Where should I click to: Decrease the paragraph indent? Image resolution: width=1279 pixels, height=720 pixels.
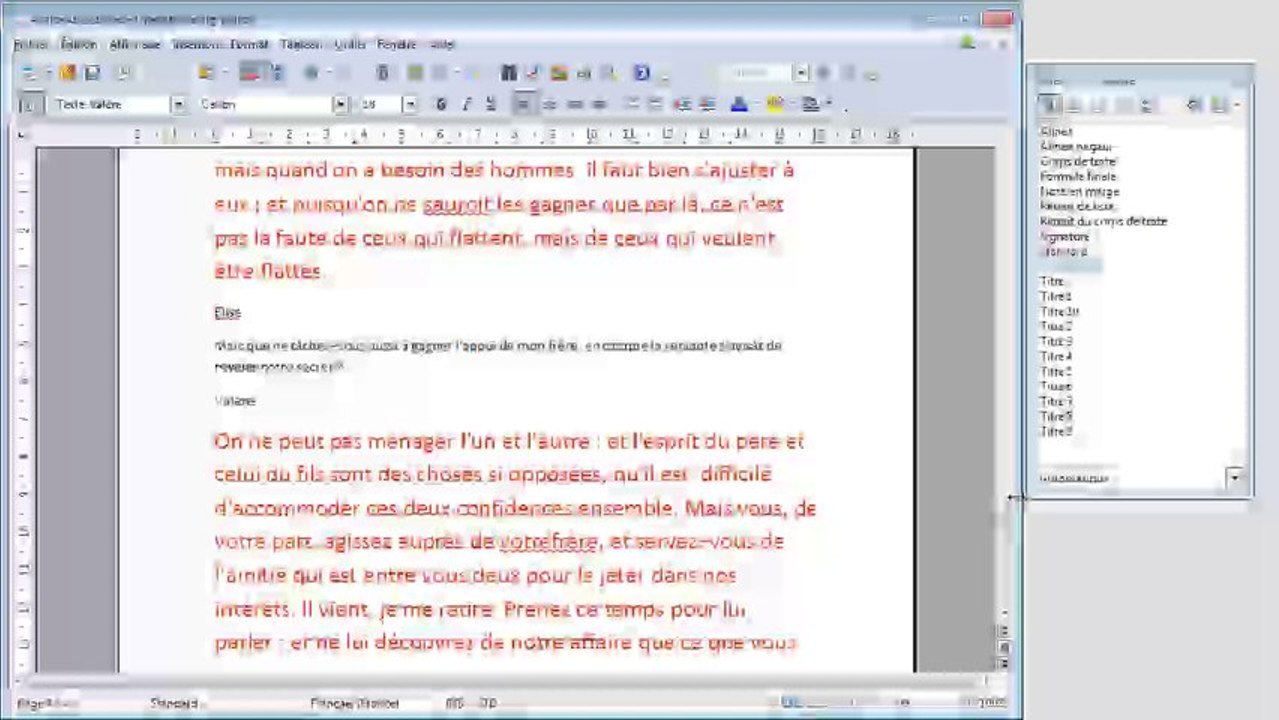pyautogui.click(x=683, y=104)
